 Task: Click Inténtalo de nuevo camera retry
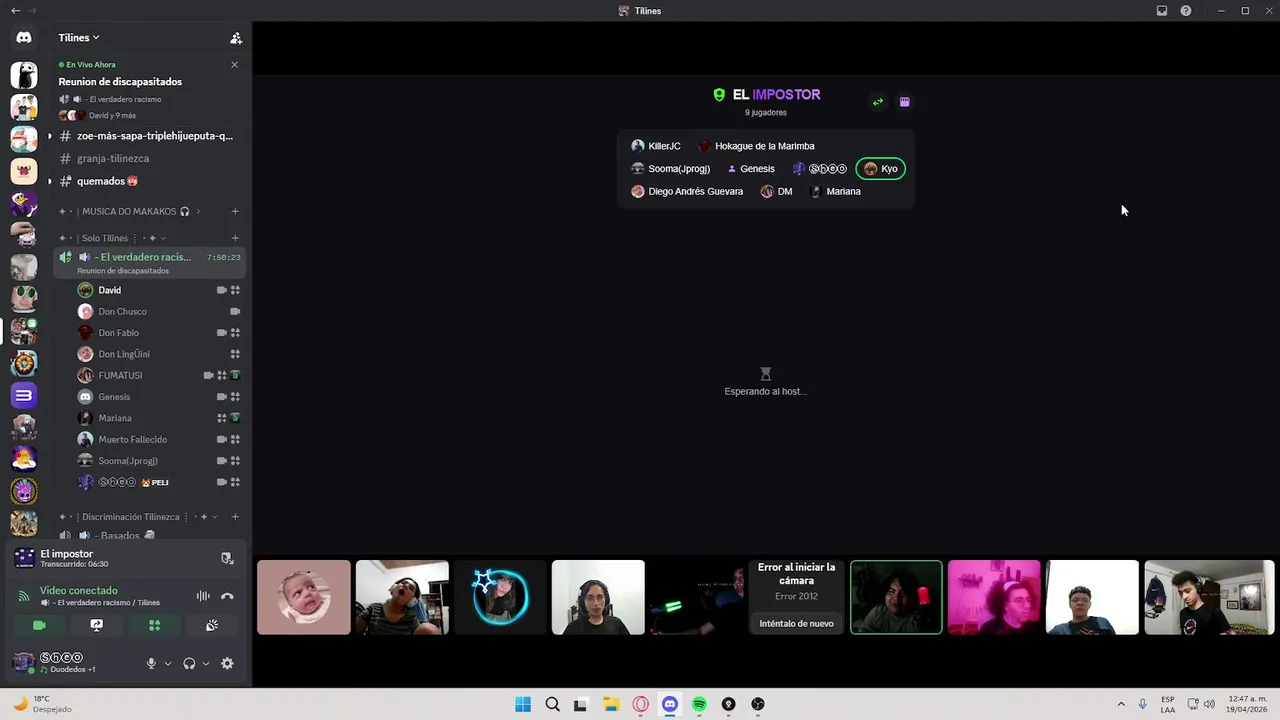click(x=796, y=623)
